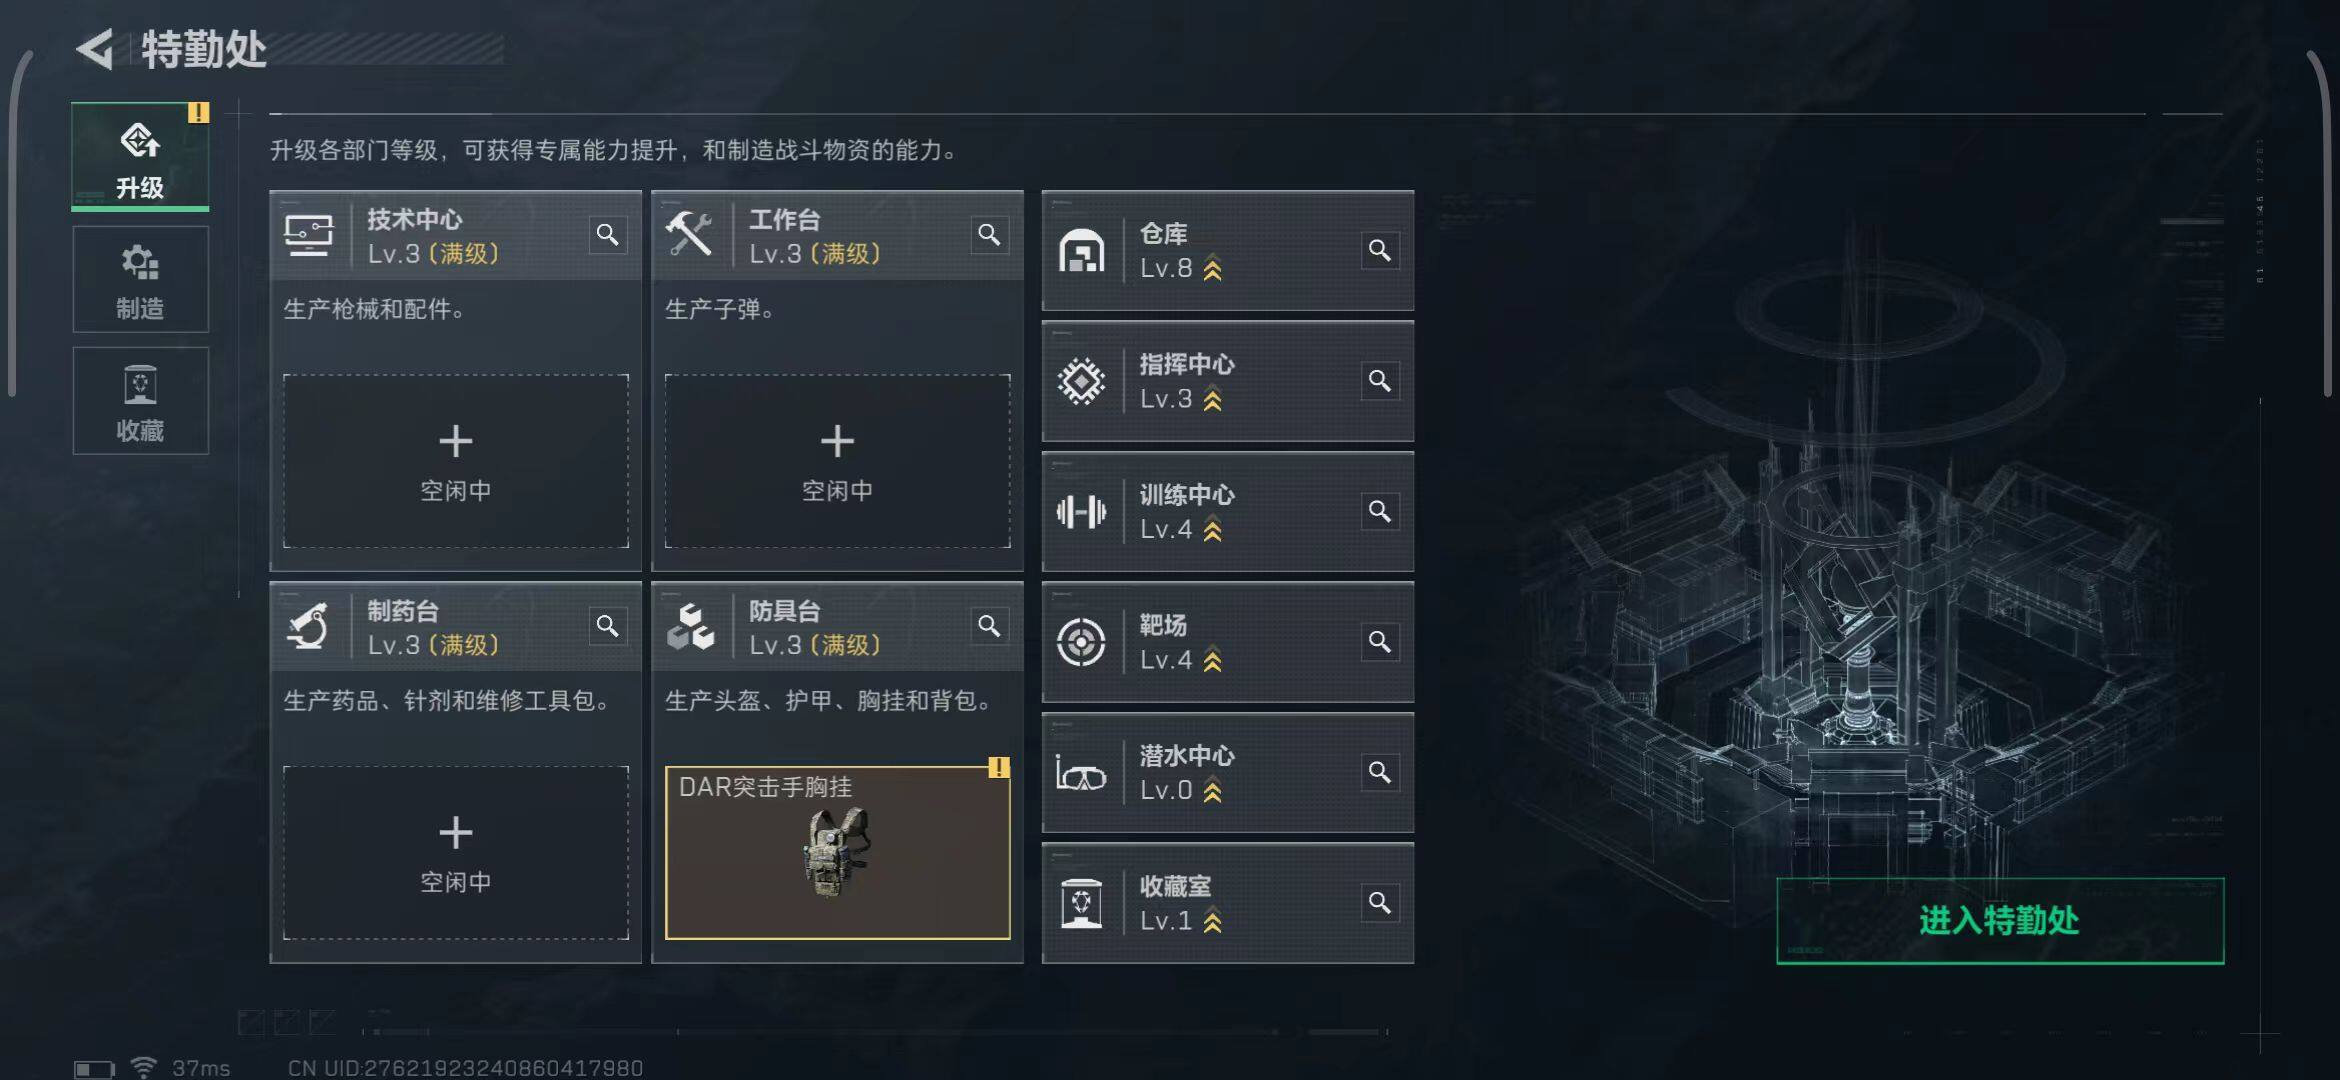The width and height of the screenshot is (2340, 1080).
Task: Click the magnifier icon on 指挥中心
Action: (x=1380, y=381)
